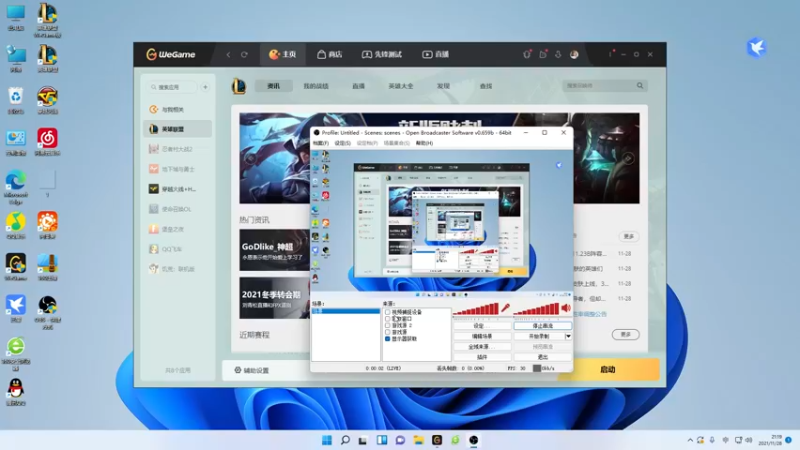
Task: Go to the previous banner slide
Action: pyautogui.click(x=251, y=158)
